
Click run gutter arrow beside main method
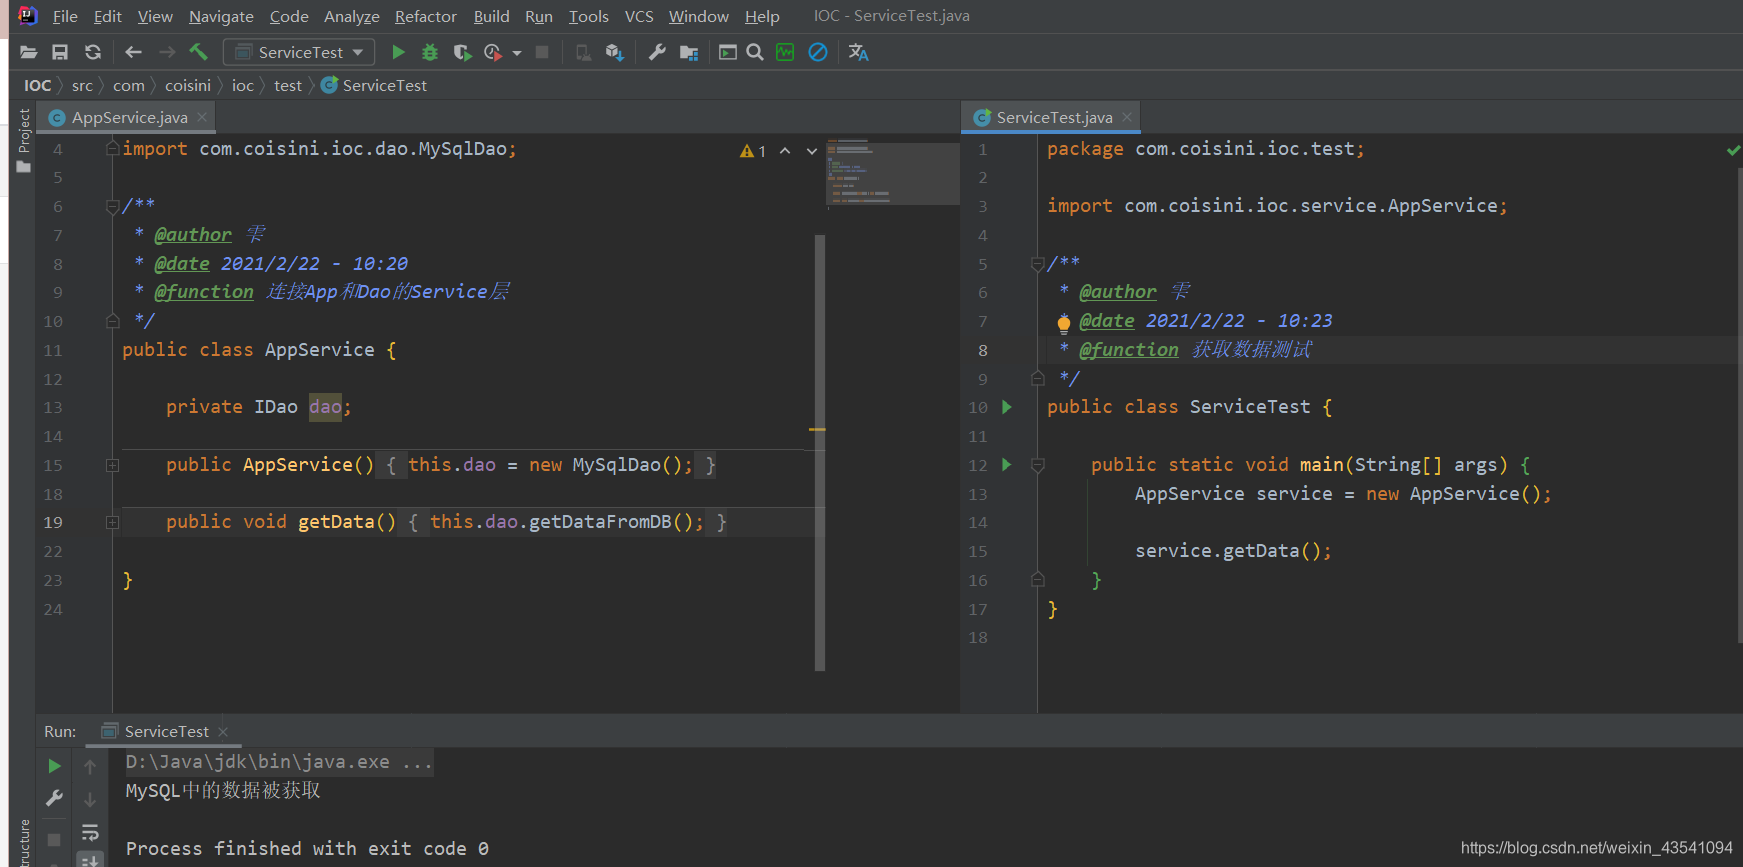tap(1007, 465)
